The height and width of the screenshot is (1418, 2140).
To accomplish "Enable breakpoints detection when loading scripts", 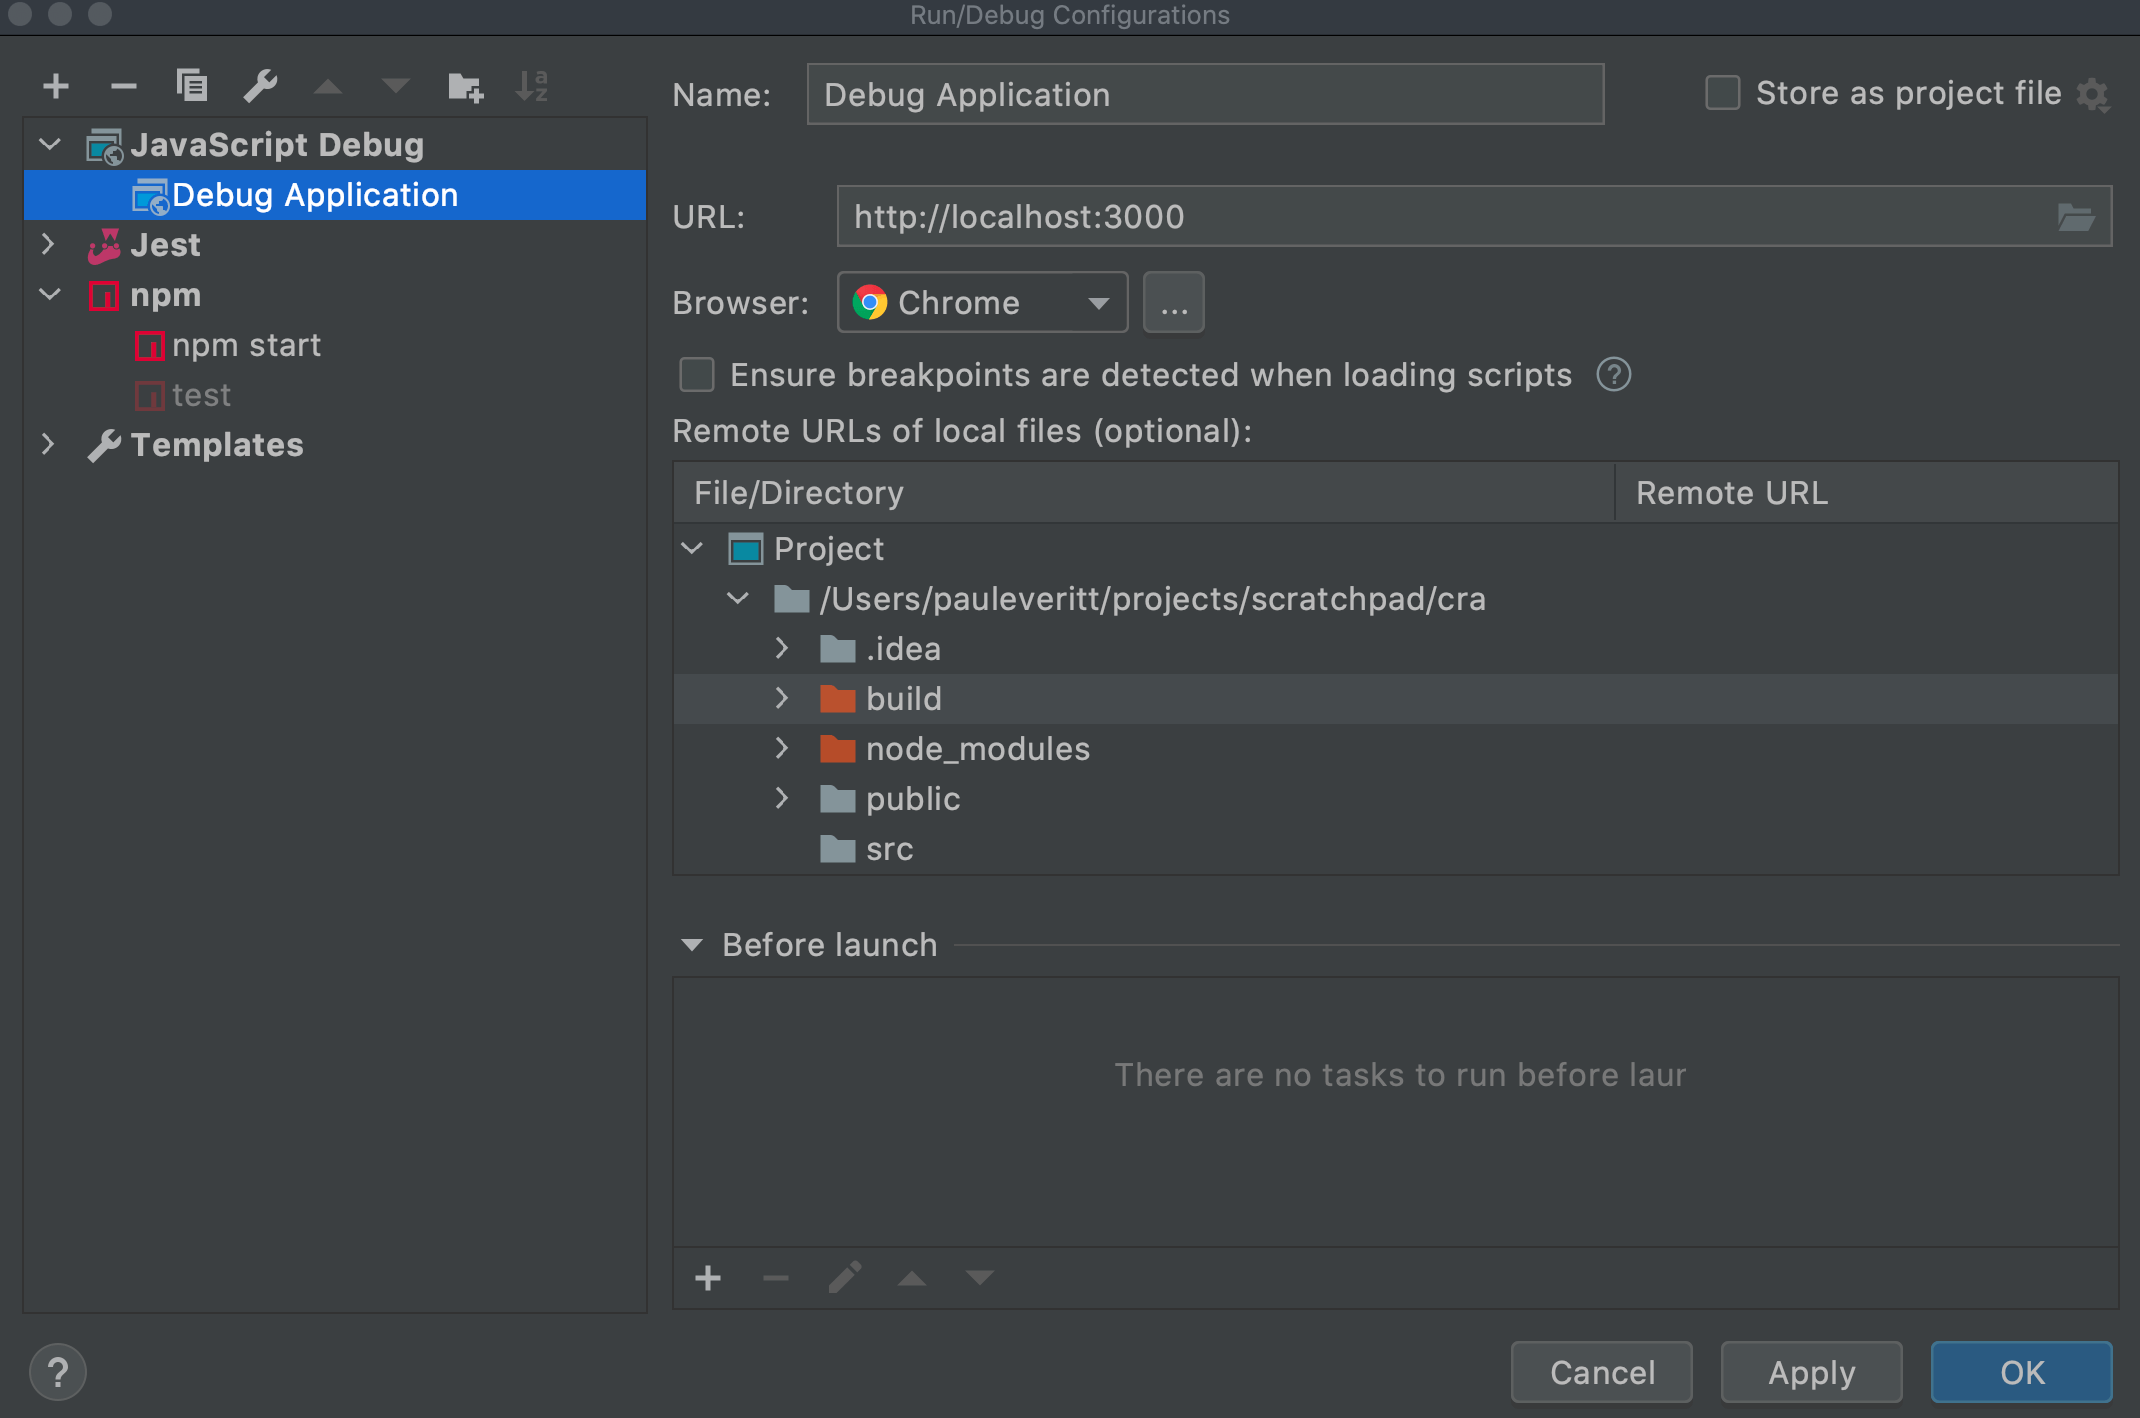I will click(697, 374).
